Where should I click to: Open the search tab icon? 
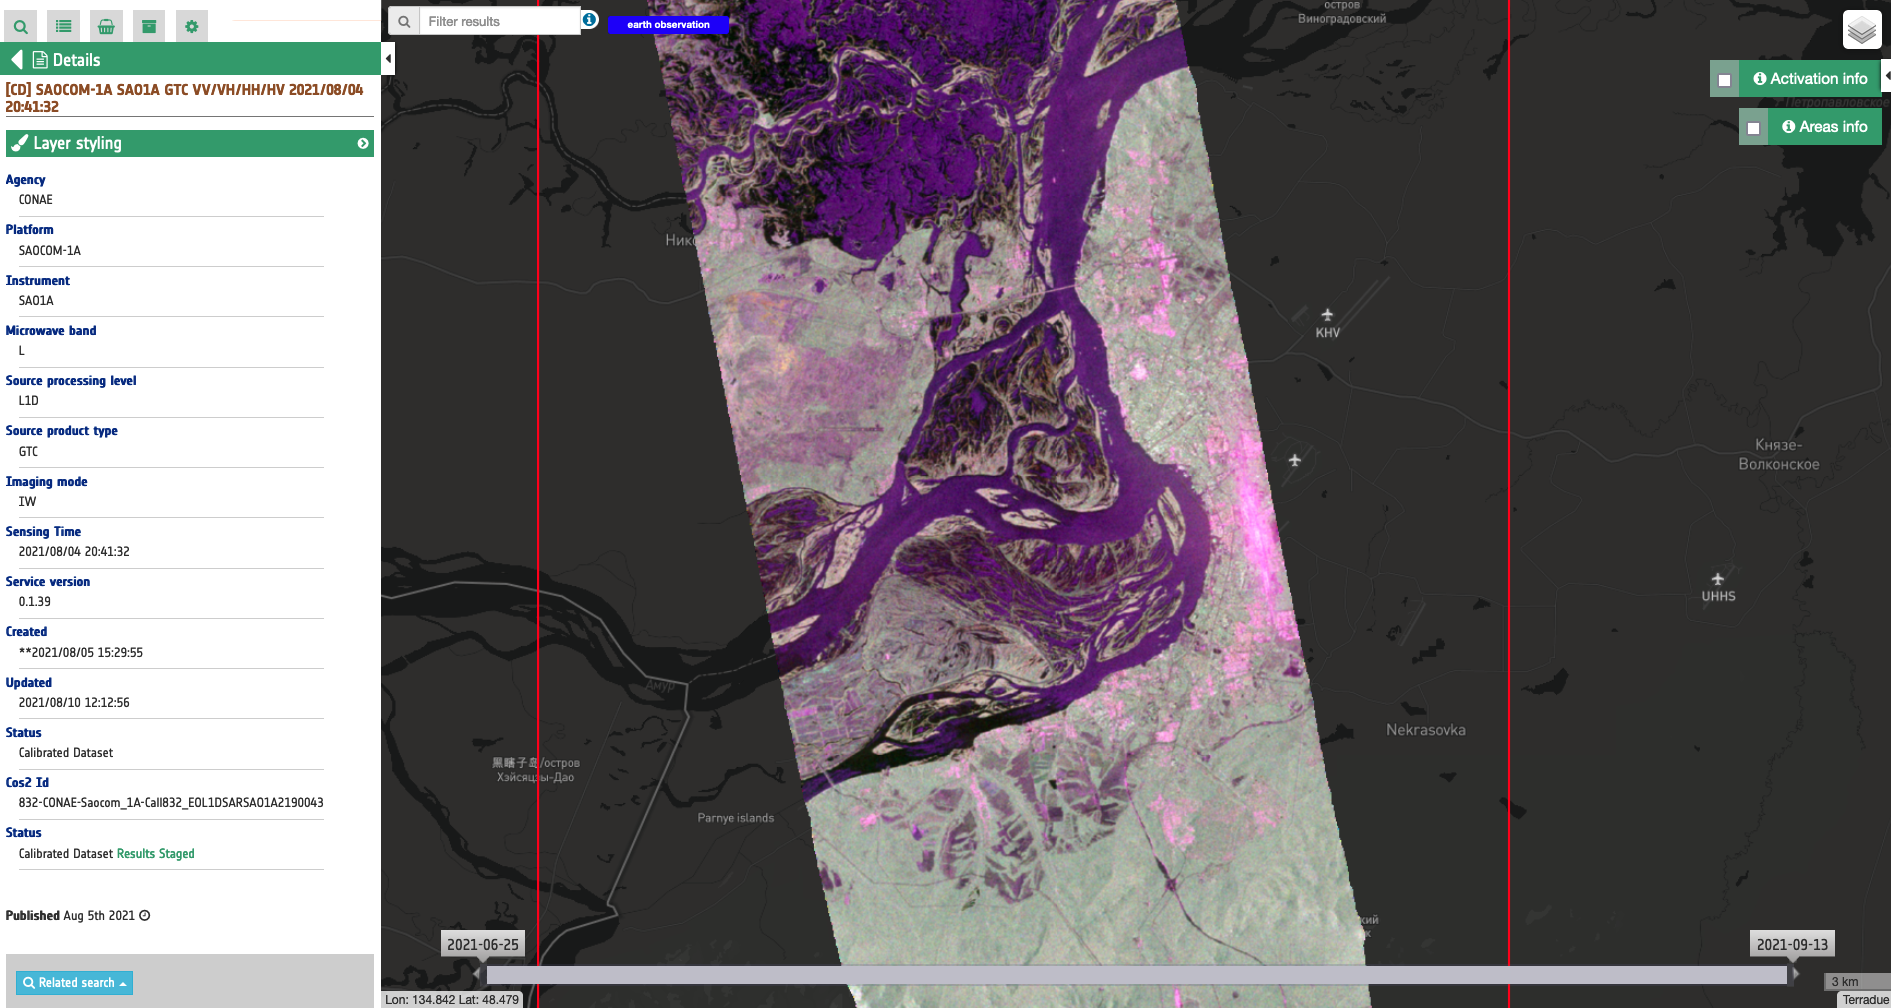click(20, 26)
